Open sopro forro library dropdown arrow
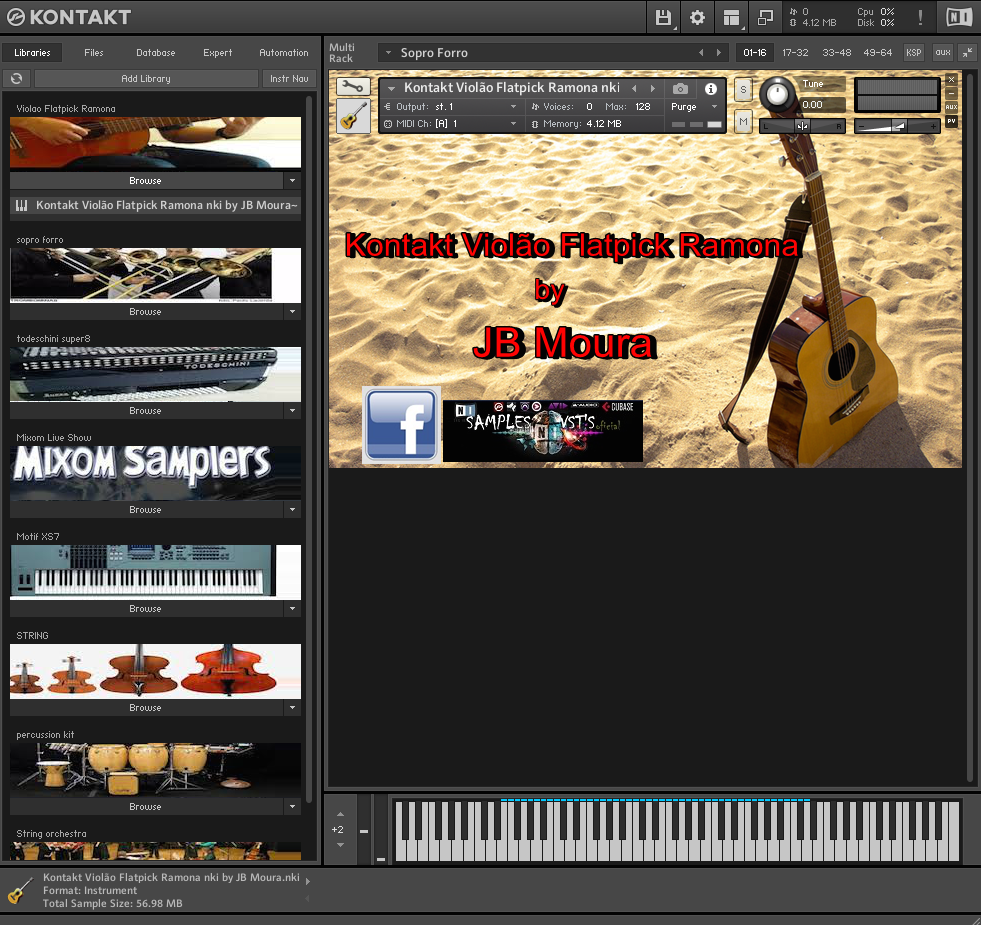 (x=292, y=311)
